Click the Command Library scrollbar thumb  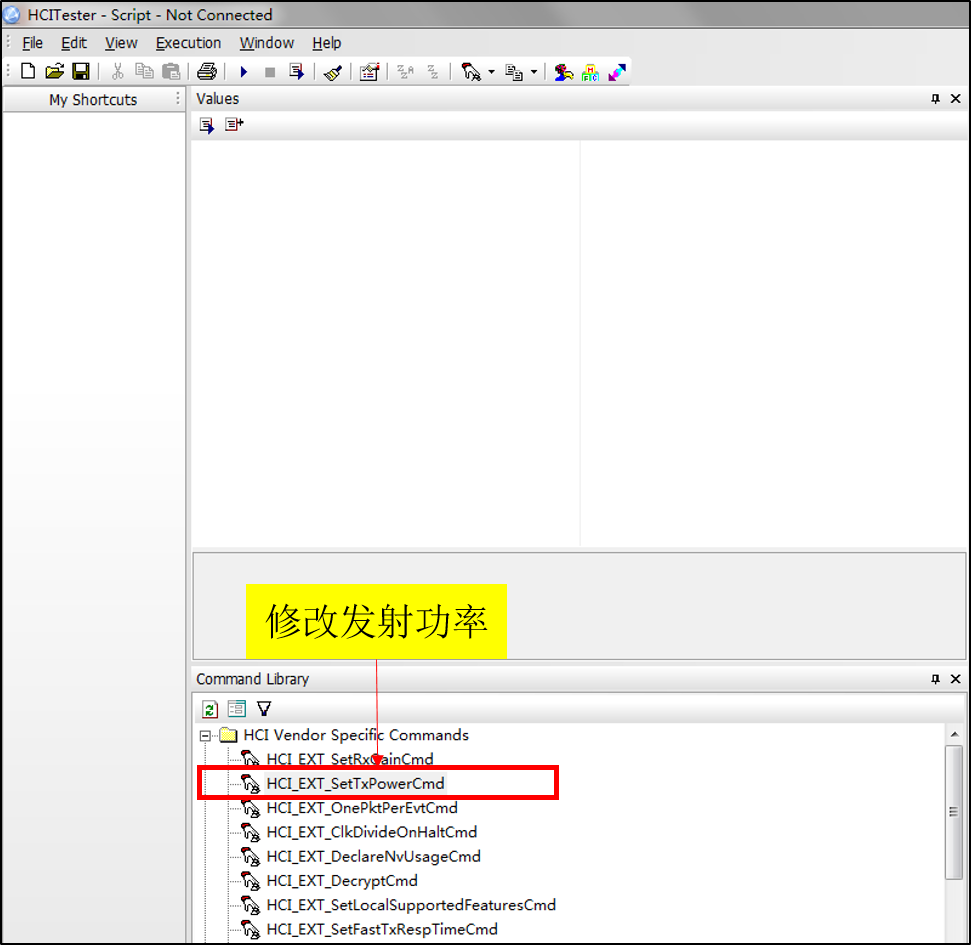954,812
